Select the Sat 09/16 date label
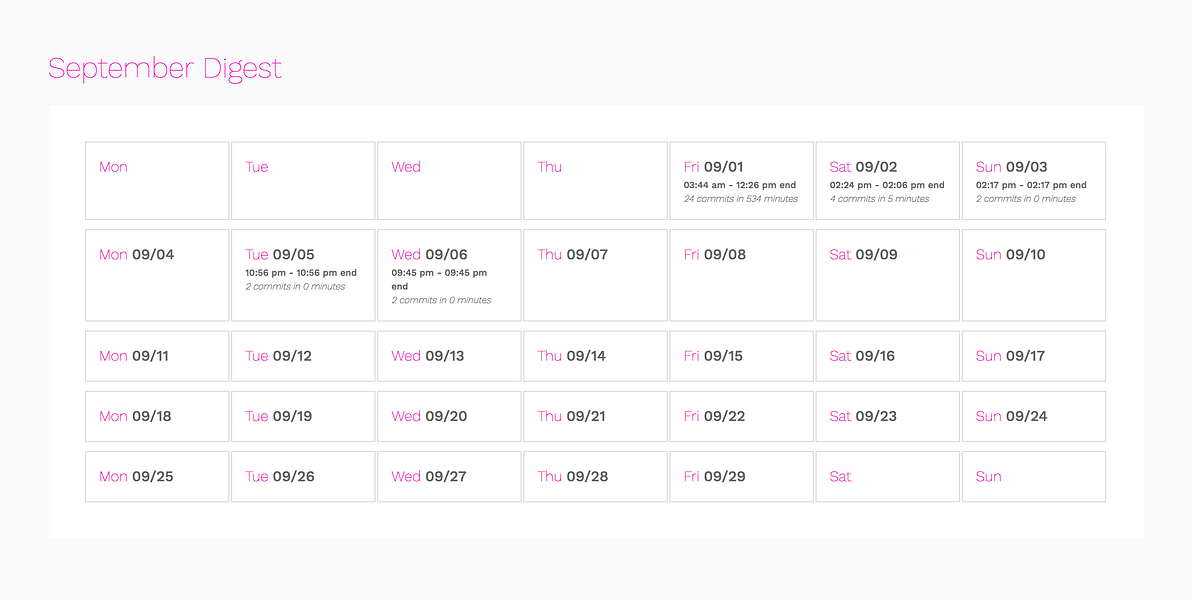The height and width of the screenshot is (600, 1192). click(x=862, y=356)
